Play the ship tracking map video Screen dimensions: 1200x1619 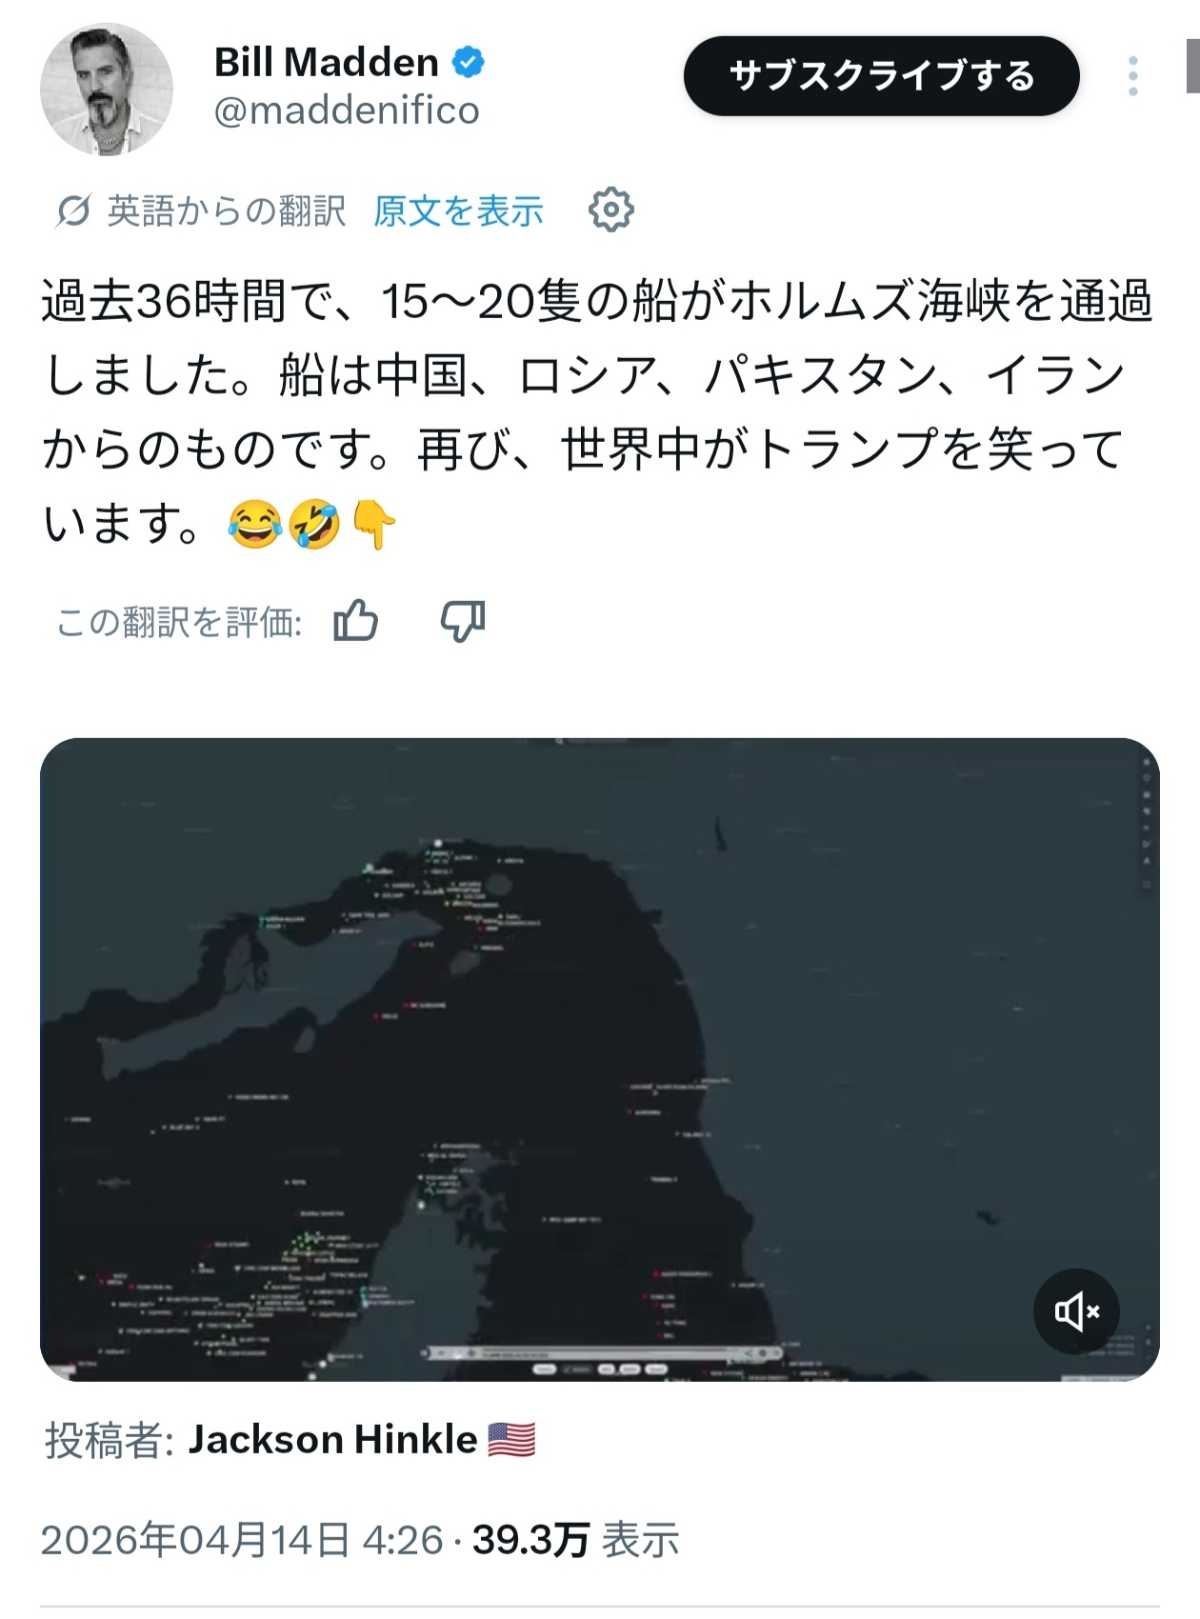[x=600, y=1060]
